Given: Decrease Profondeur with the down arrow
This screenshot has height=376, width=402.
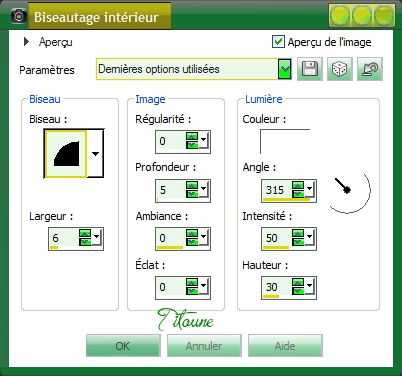Looking at the screenshot, I should tap(192, 194).
